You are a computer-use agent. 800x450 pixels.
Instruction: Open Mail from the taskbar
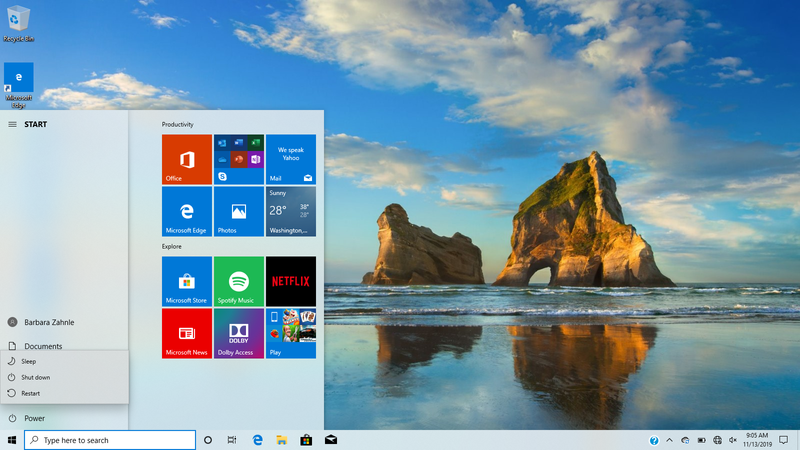[x=331, y=440]
